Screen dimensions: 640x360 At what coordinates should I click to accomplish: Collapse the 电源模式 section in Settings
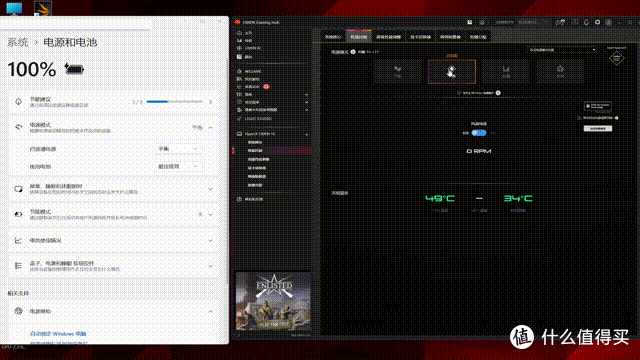click(211, 128)
